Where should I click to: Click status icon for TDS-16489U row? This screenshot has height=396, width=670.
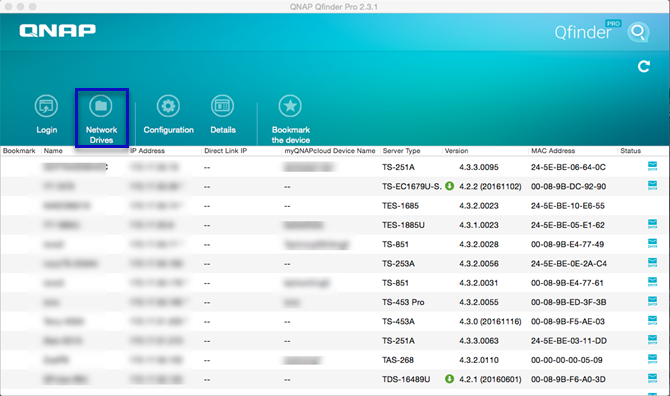tap(652, 378)
